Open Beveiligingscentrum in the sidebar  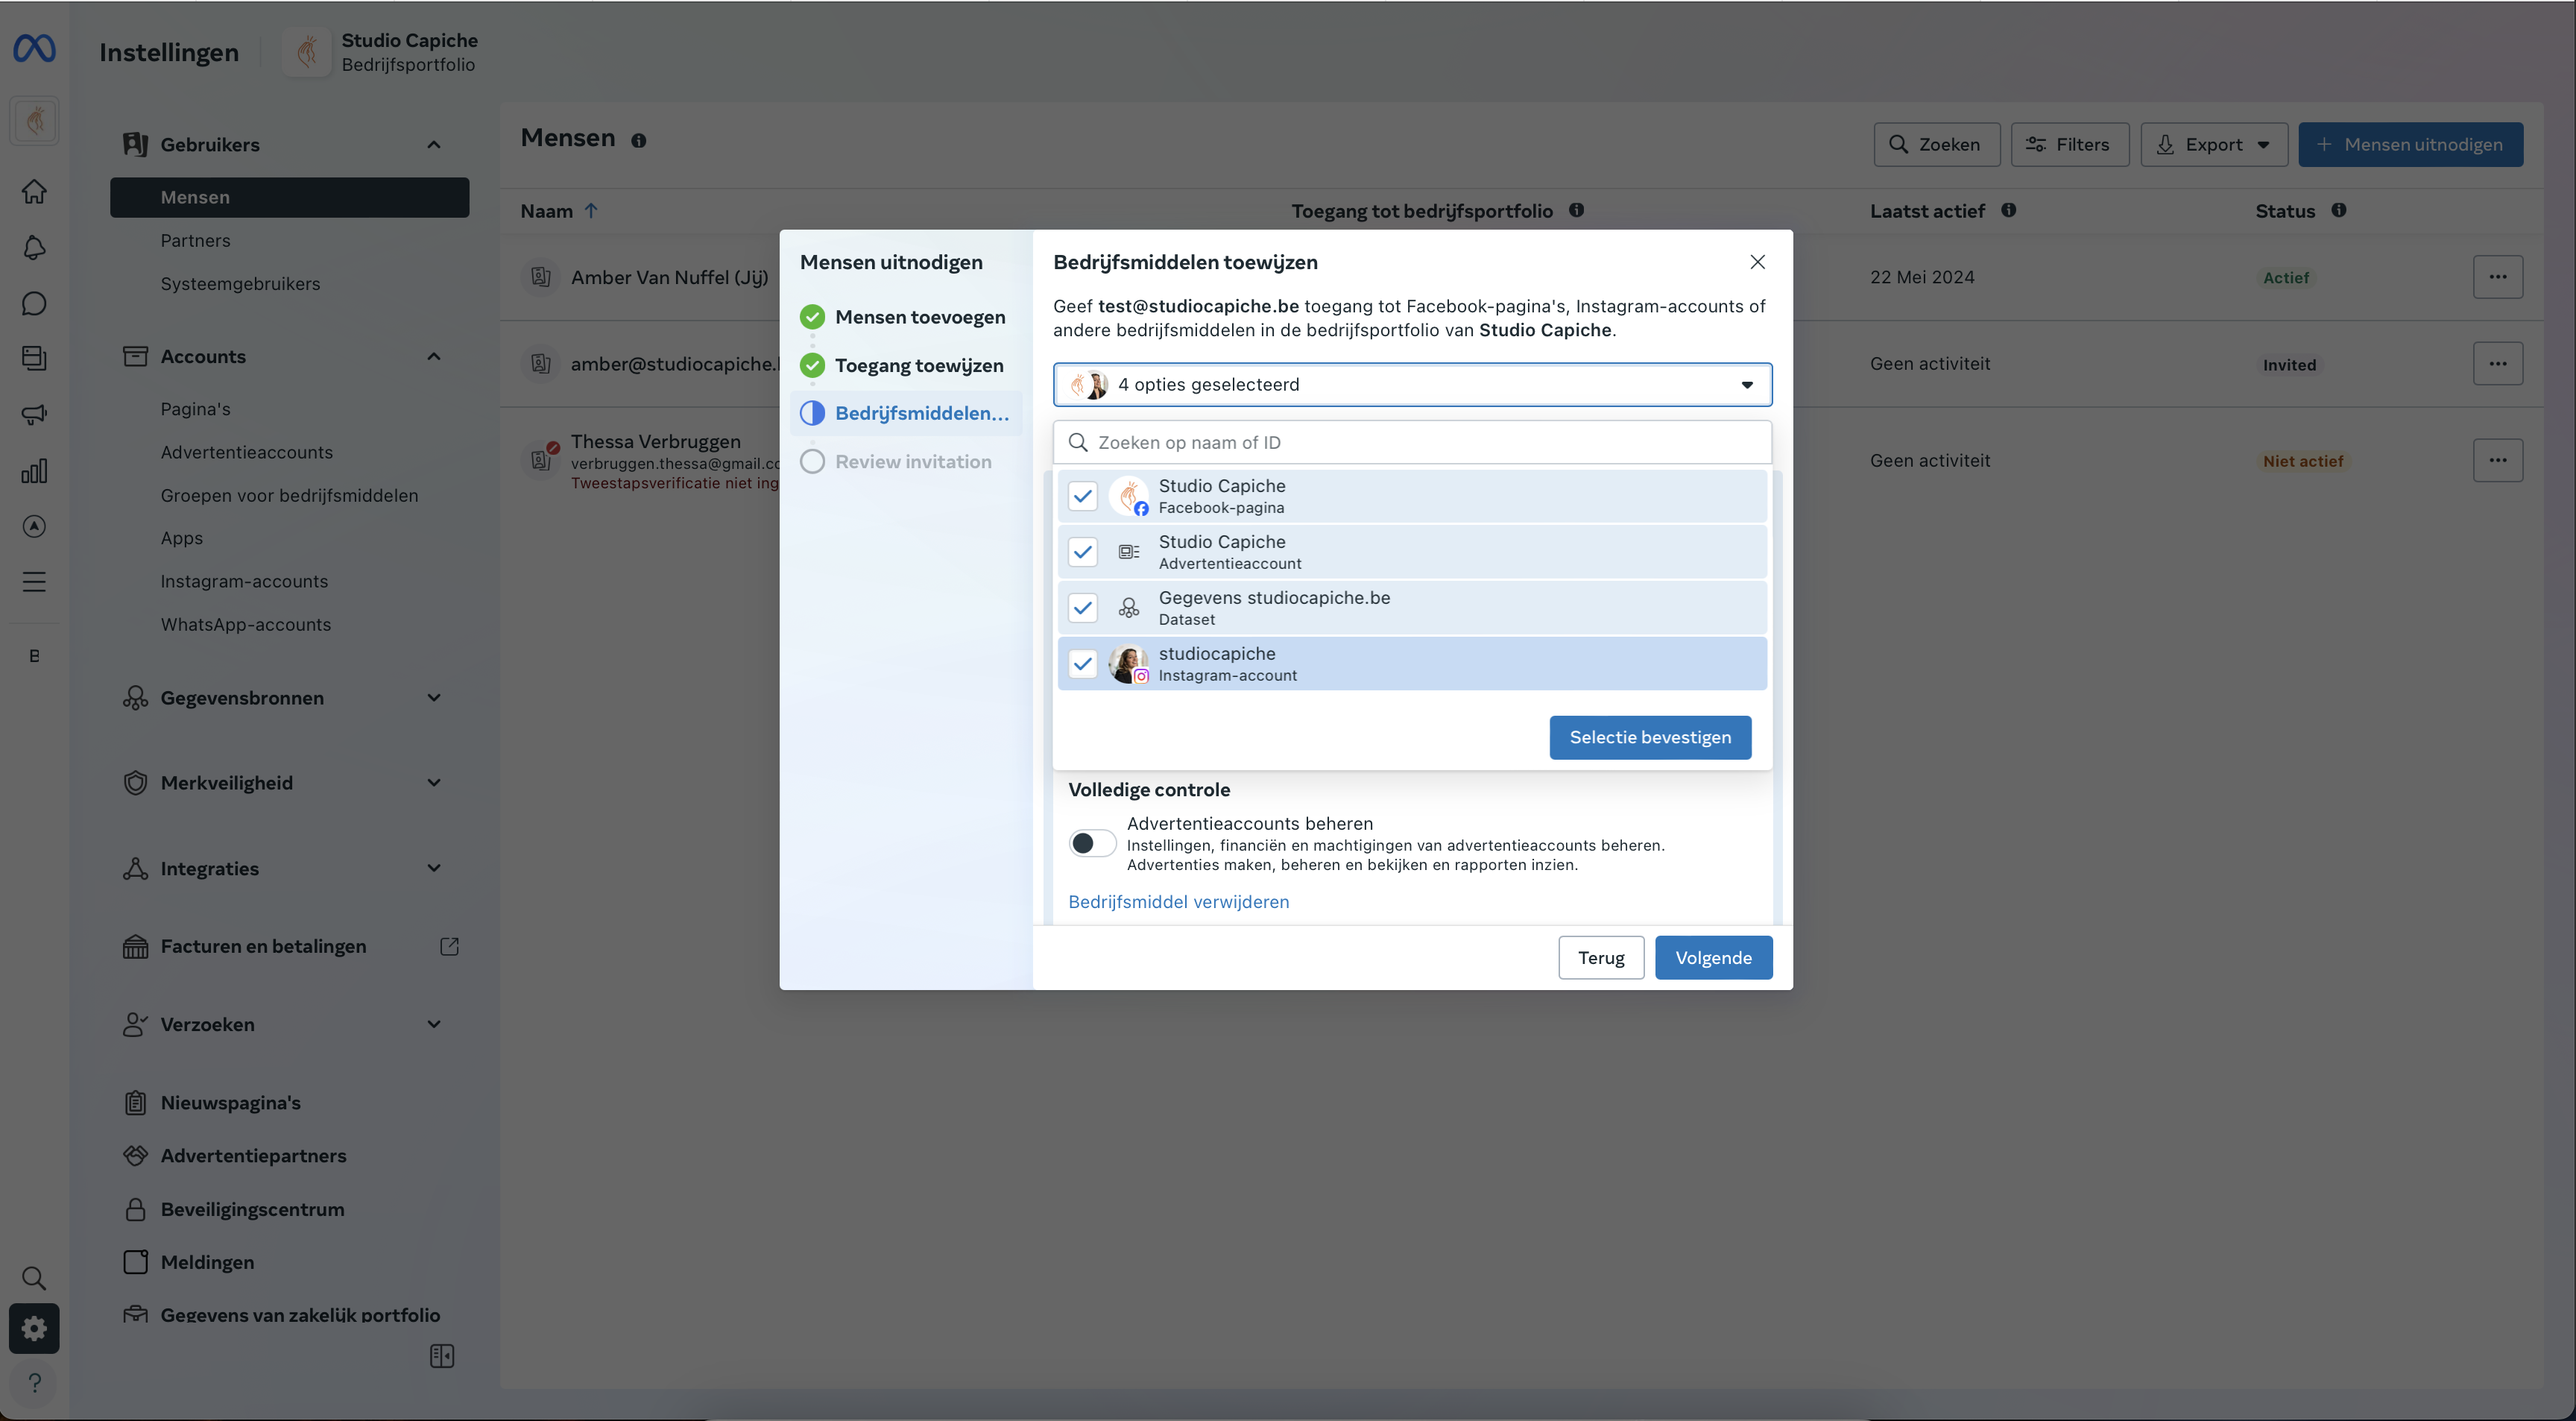pos(253,1209)
